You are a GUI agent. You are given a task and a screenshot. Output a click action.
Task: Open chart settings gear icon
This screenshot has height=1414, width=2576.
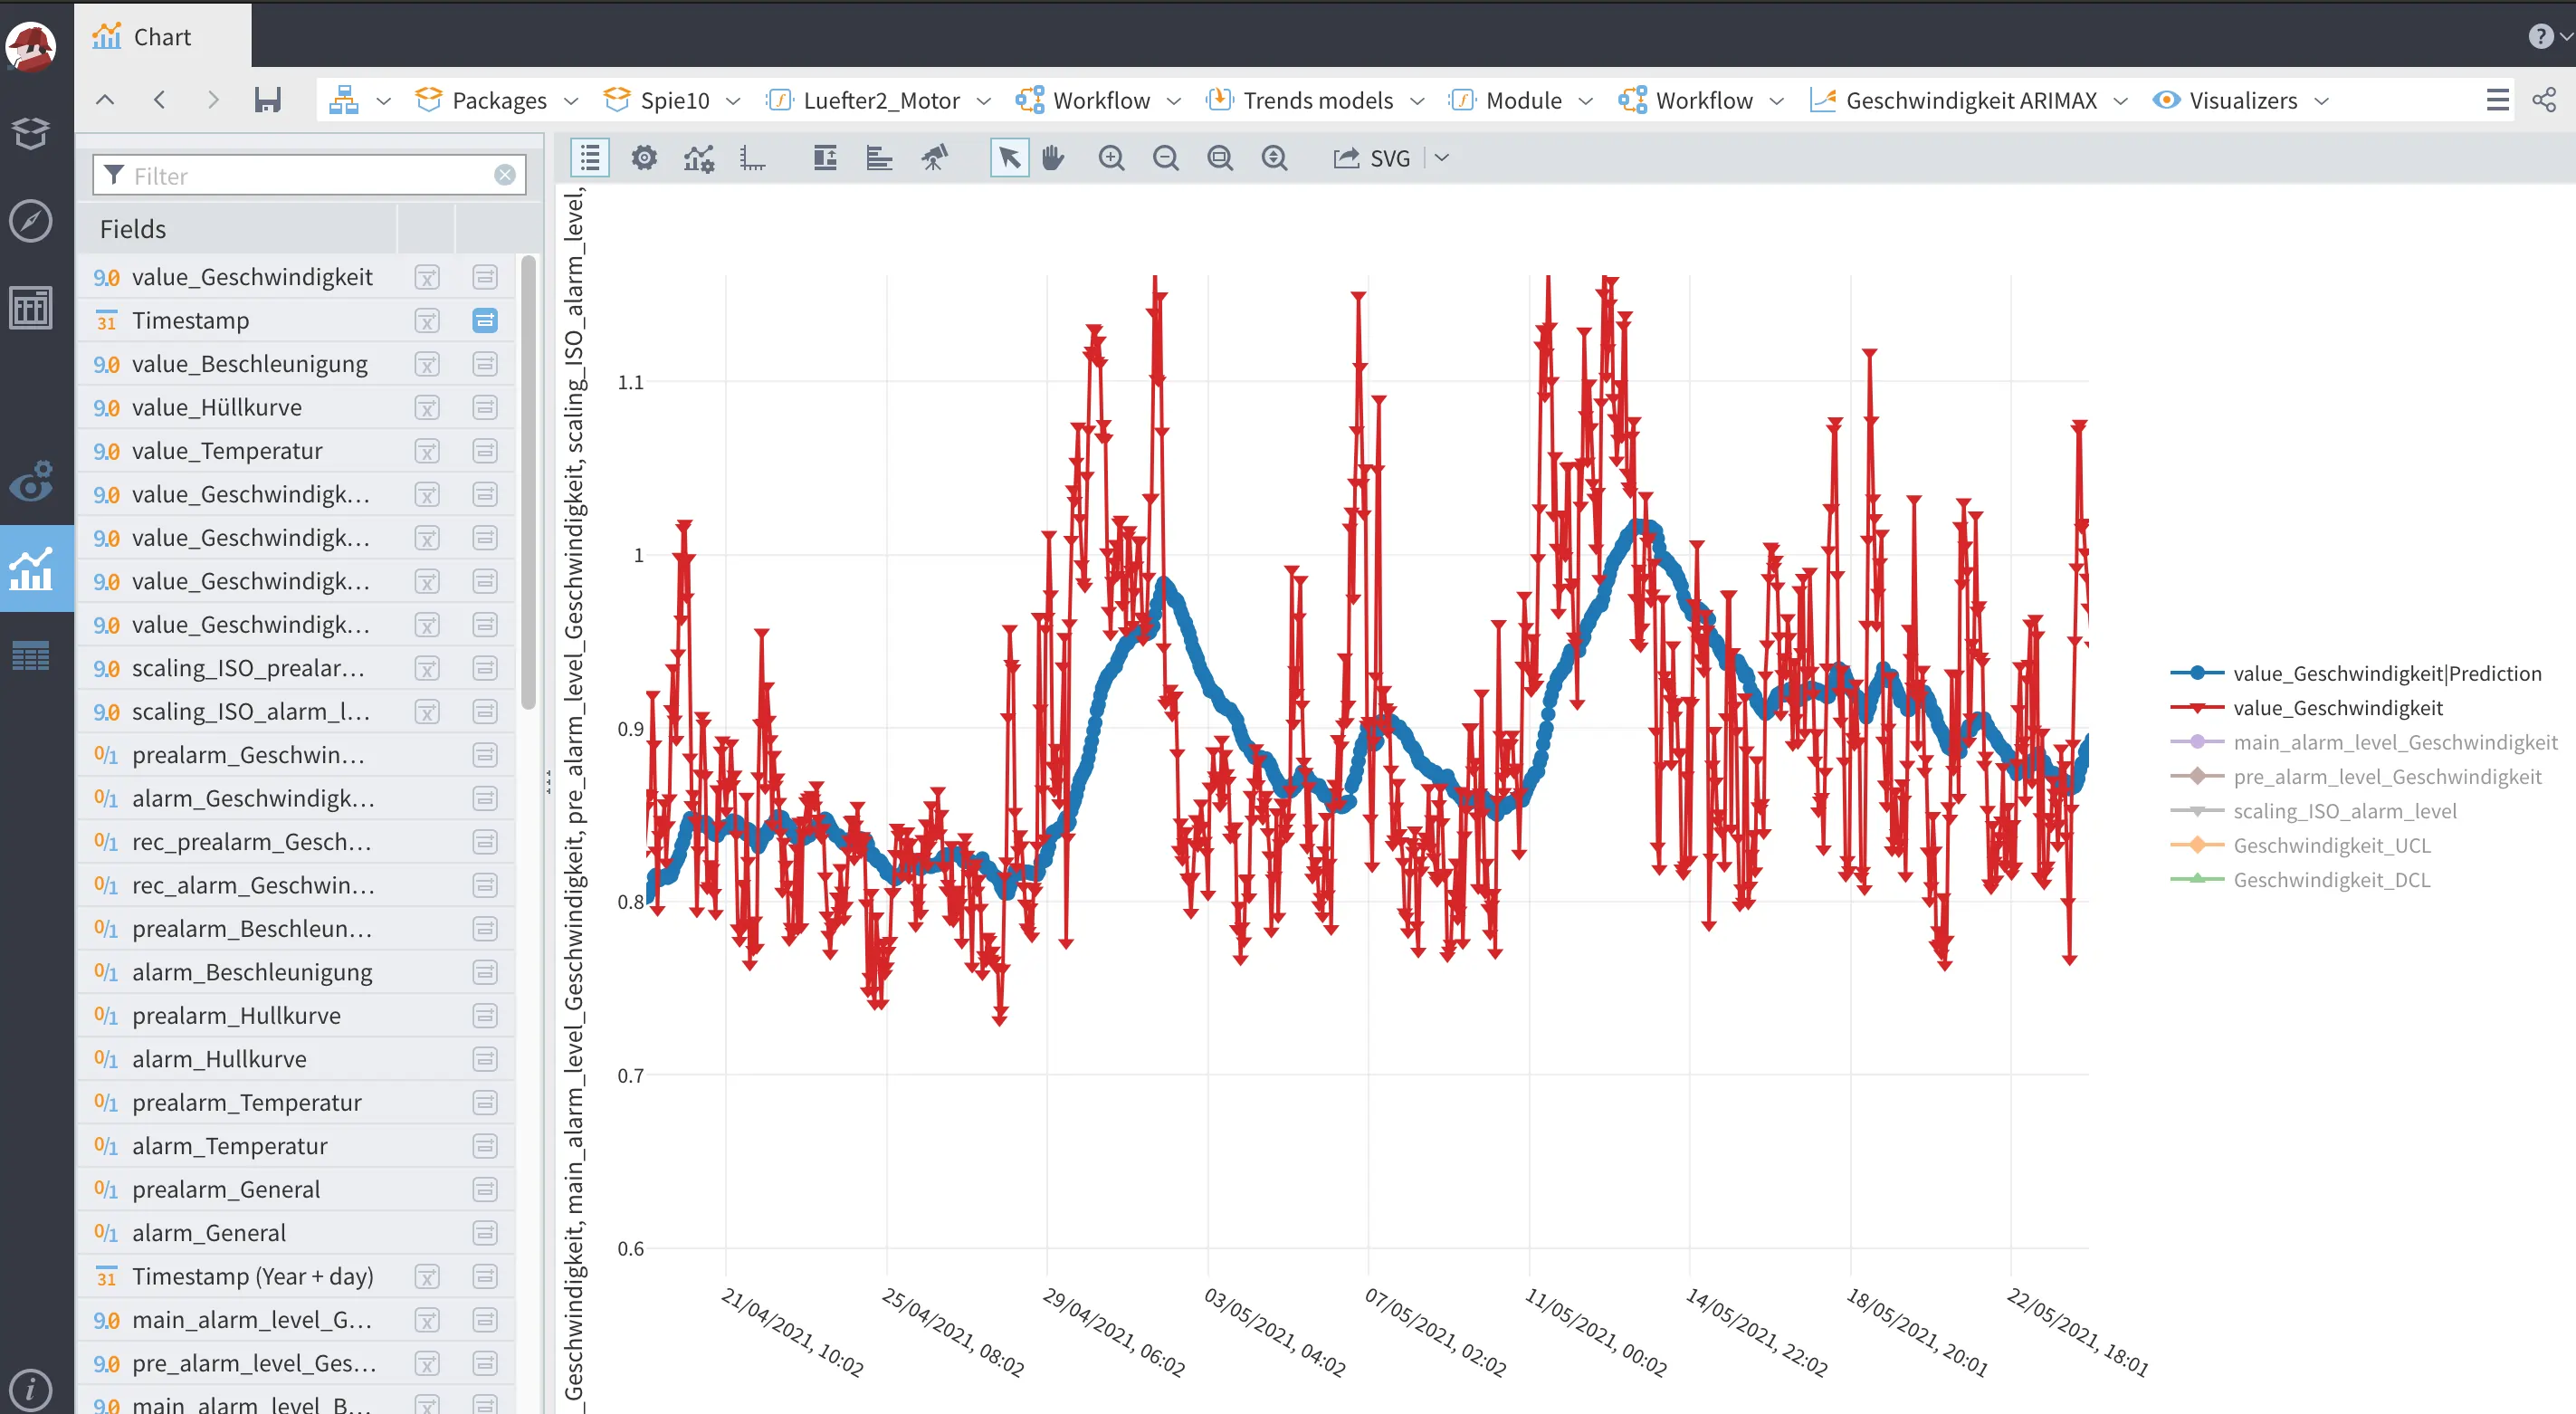[644, 158]
